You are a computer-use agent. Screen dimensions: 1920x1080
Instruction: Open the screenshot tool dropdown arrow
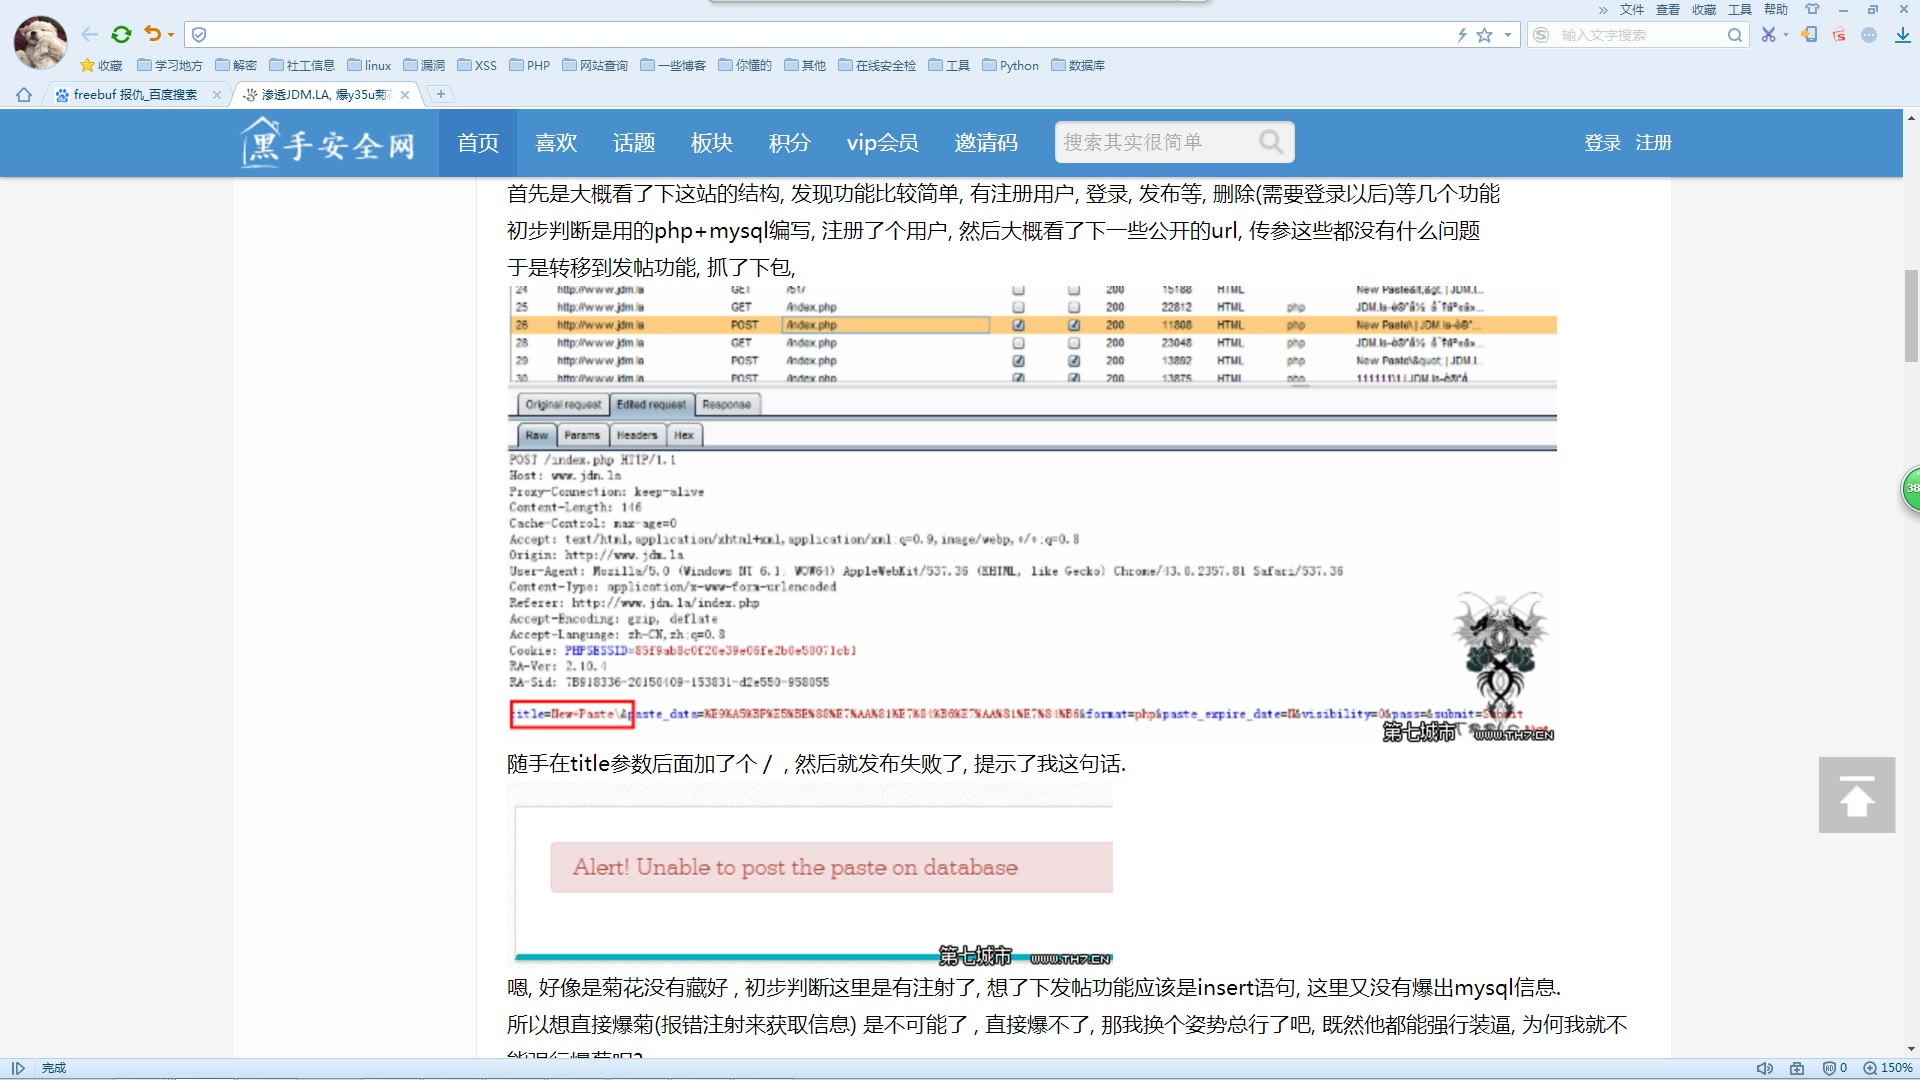(1785, 35)
